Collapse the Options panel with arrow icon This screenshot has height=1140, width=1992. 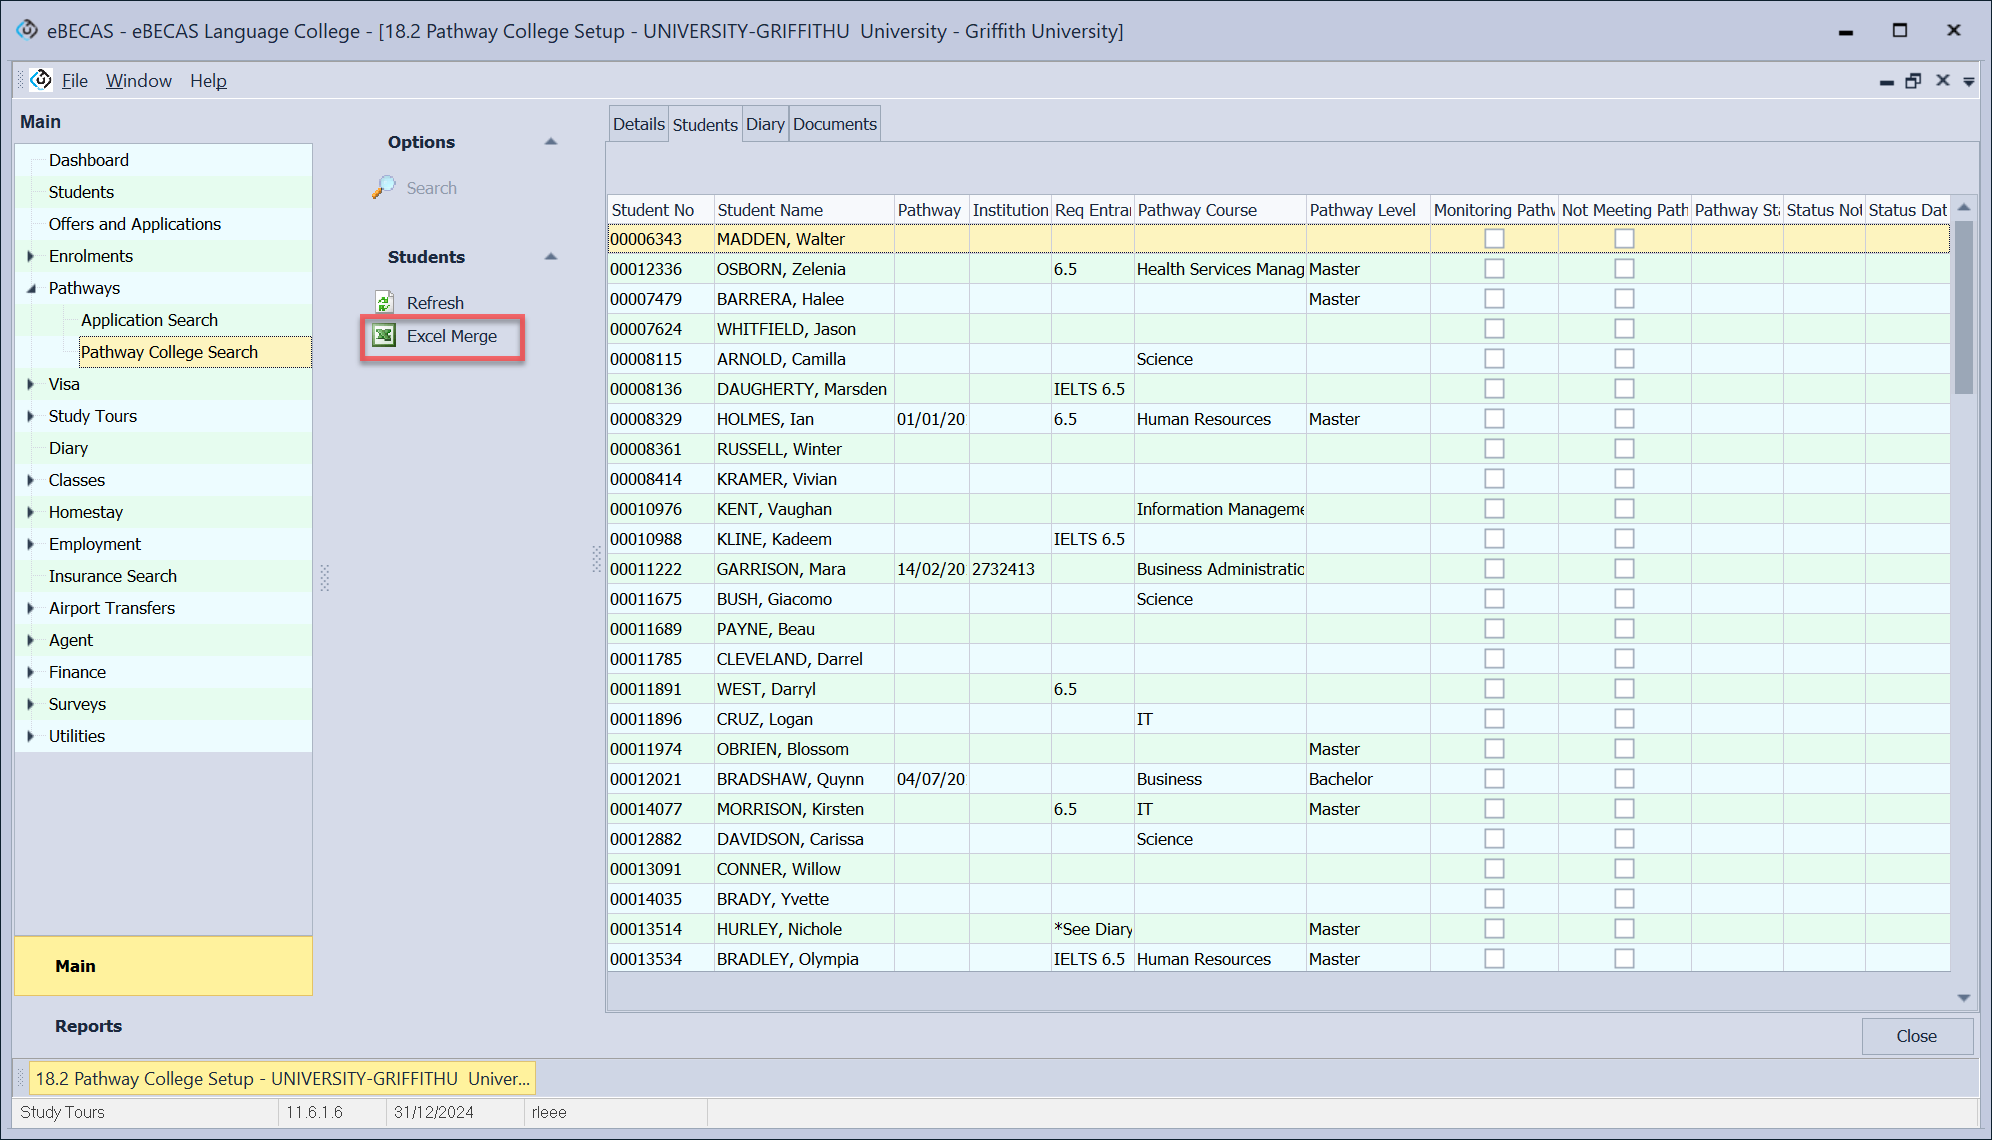pos(550,142)
